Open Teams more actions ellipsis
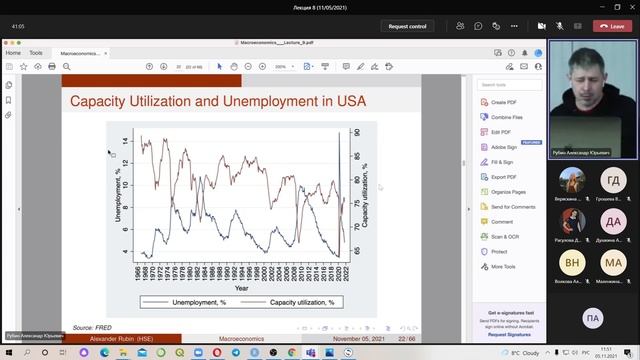640x360 pixels. (514, 26)
